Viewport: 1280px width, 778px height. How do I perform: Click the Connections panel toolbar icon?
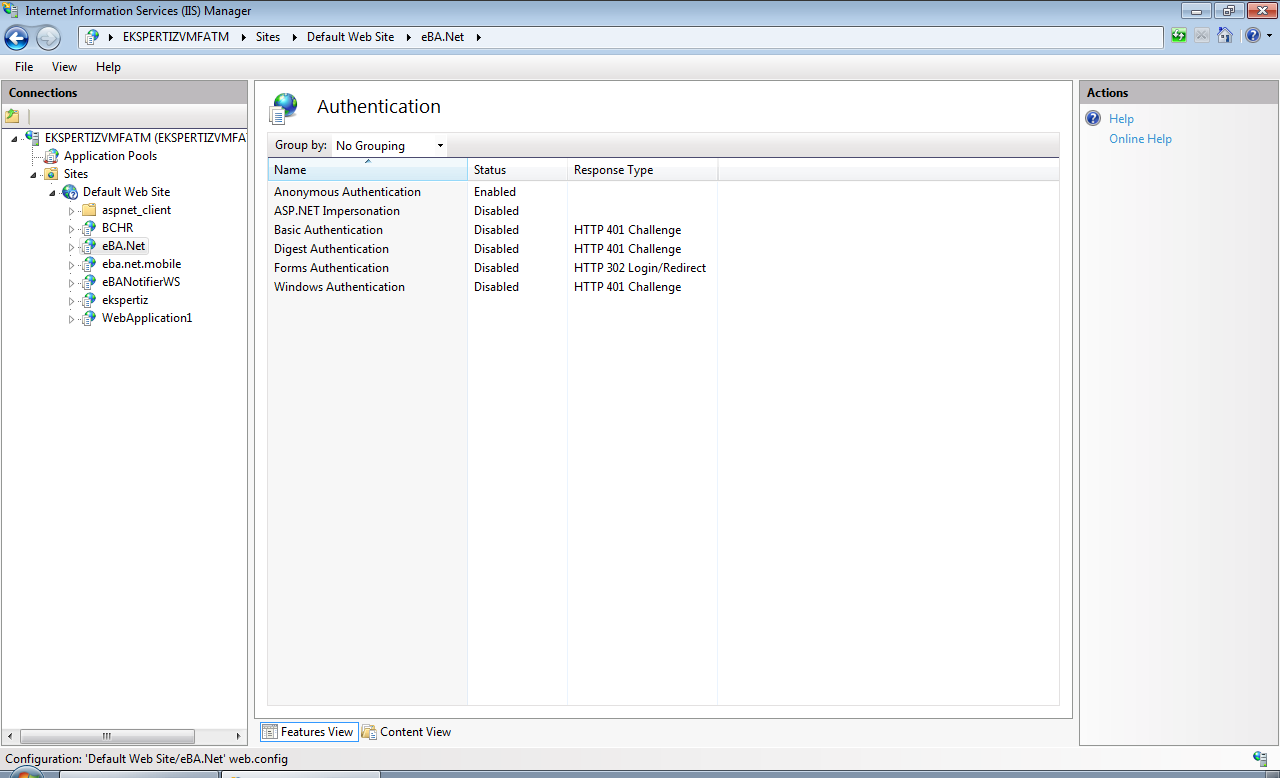tap(13, 116)
